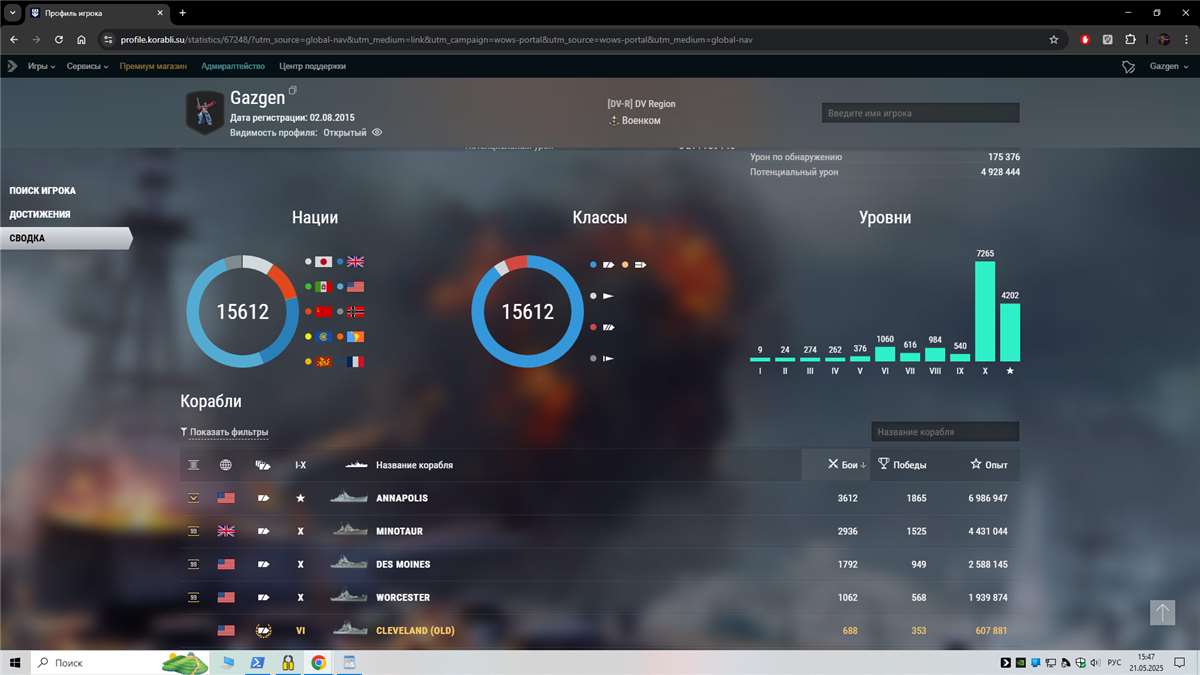The height and width of the screenshot is (675, 1200).
Task: Click the USA flag next to Annapolis row
Action: pos(226,497)
